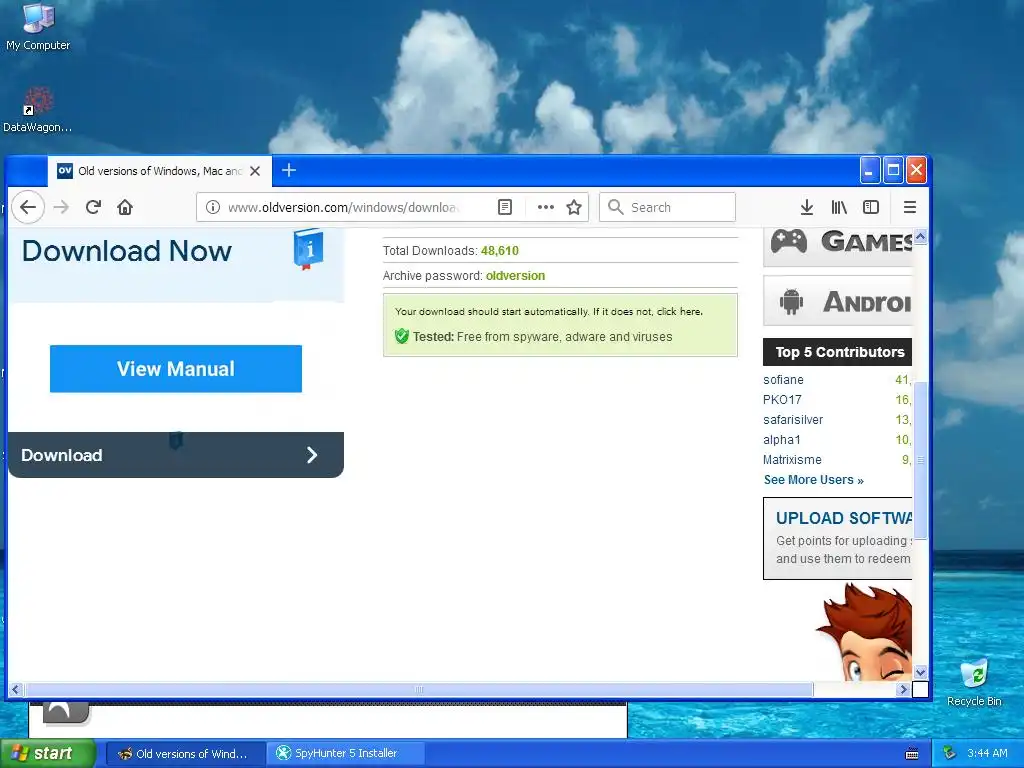The image size is (1024, 768).
Task: Open the Firefox home page
Action: point(125,207)
